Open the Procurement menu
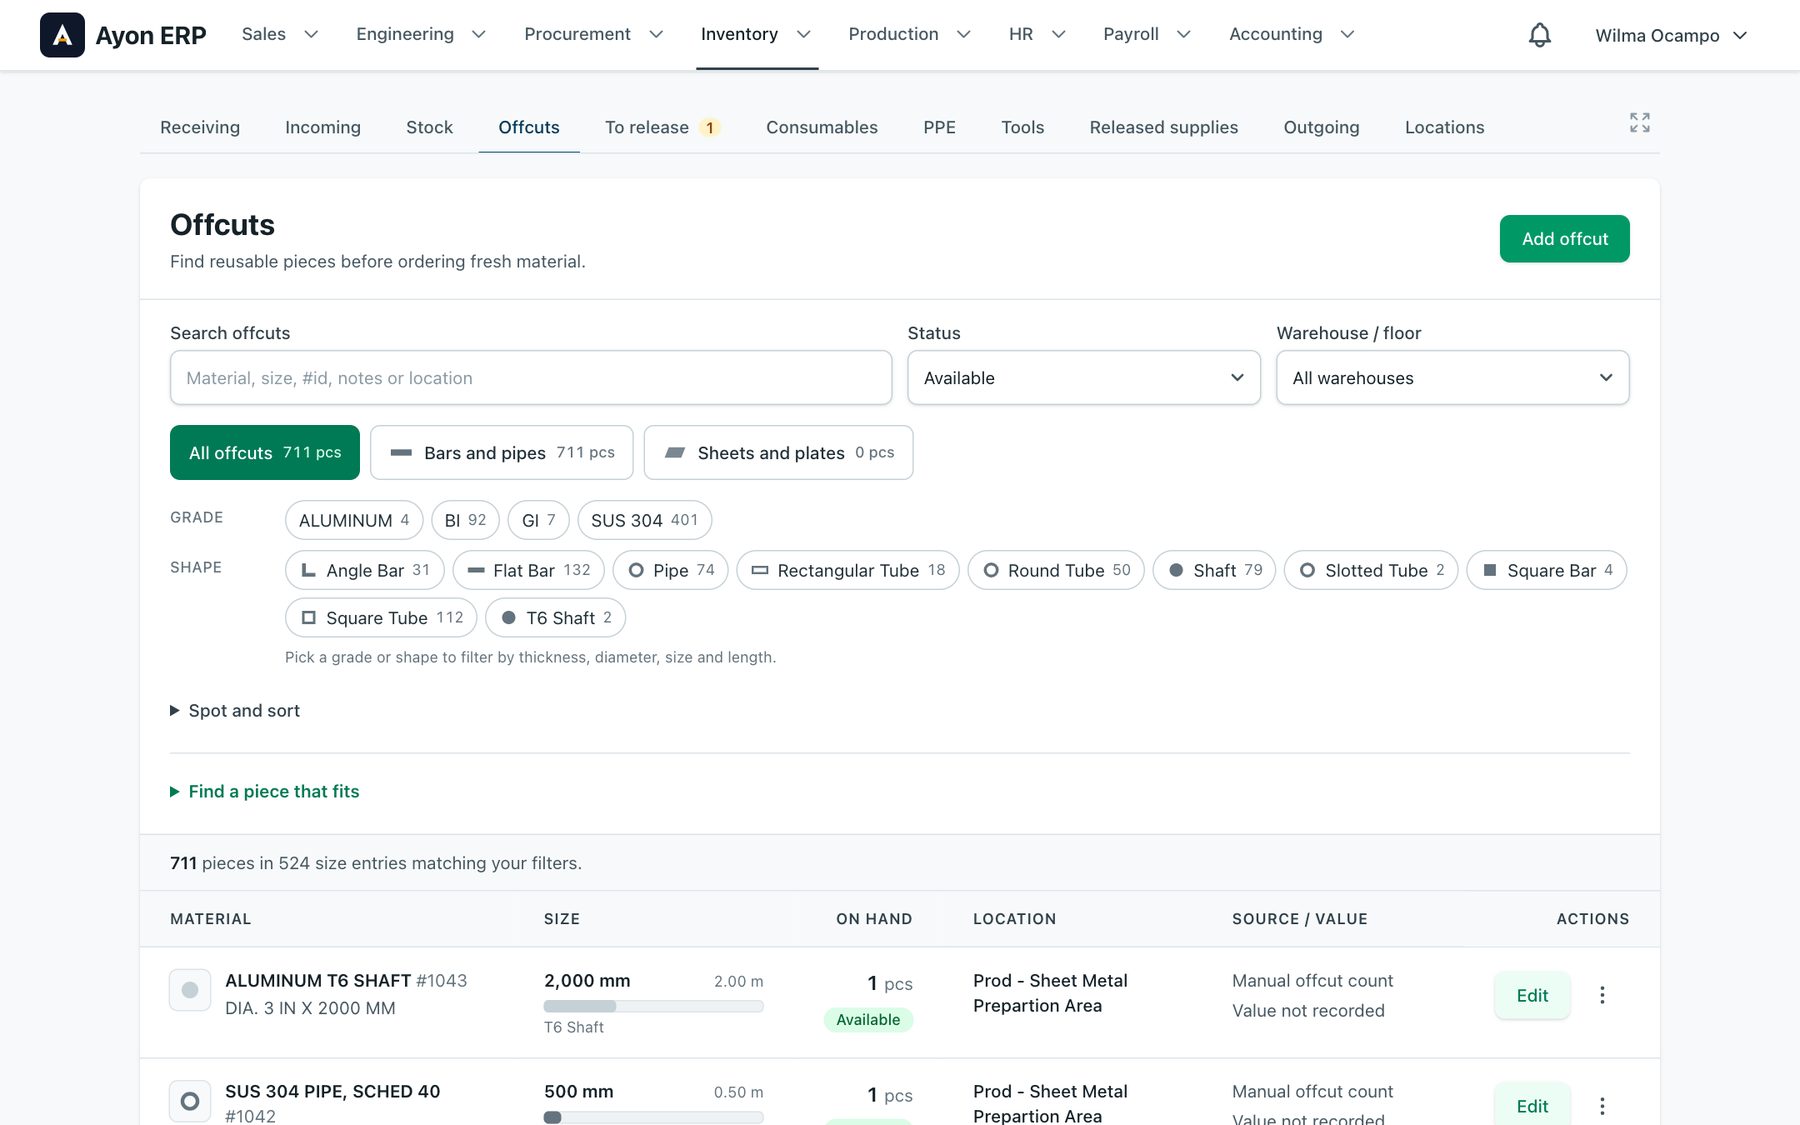 tap(594, 34)
